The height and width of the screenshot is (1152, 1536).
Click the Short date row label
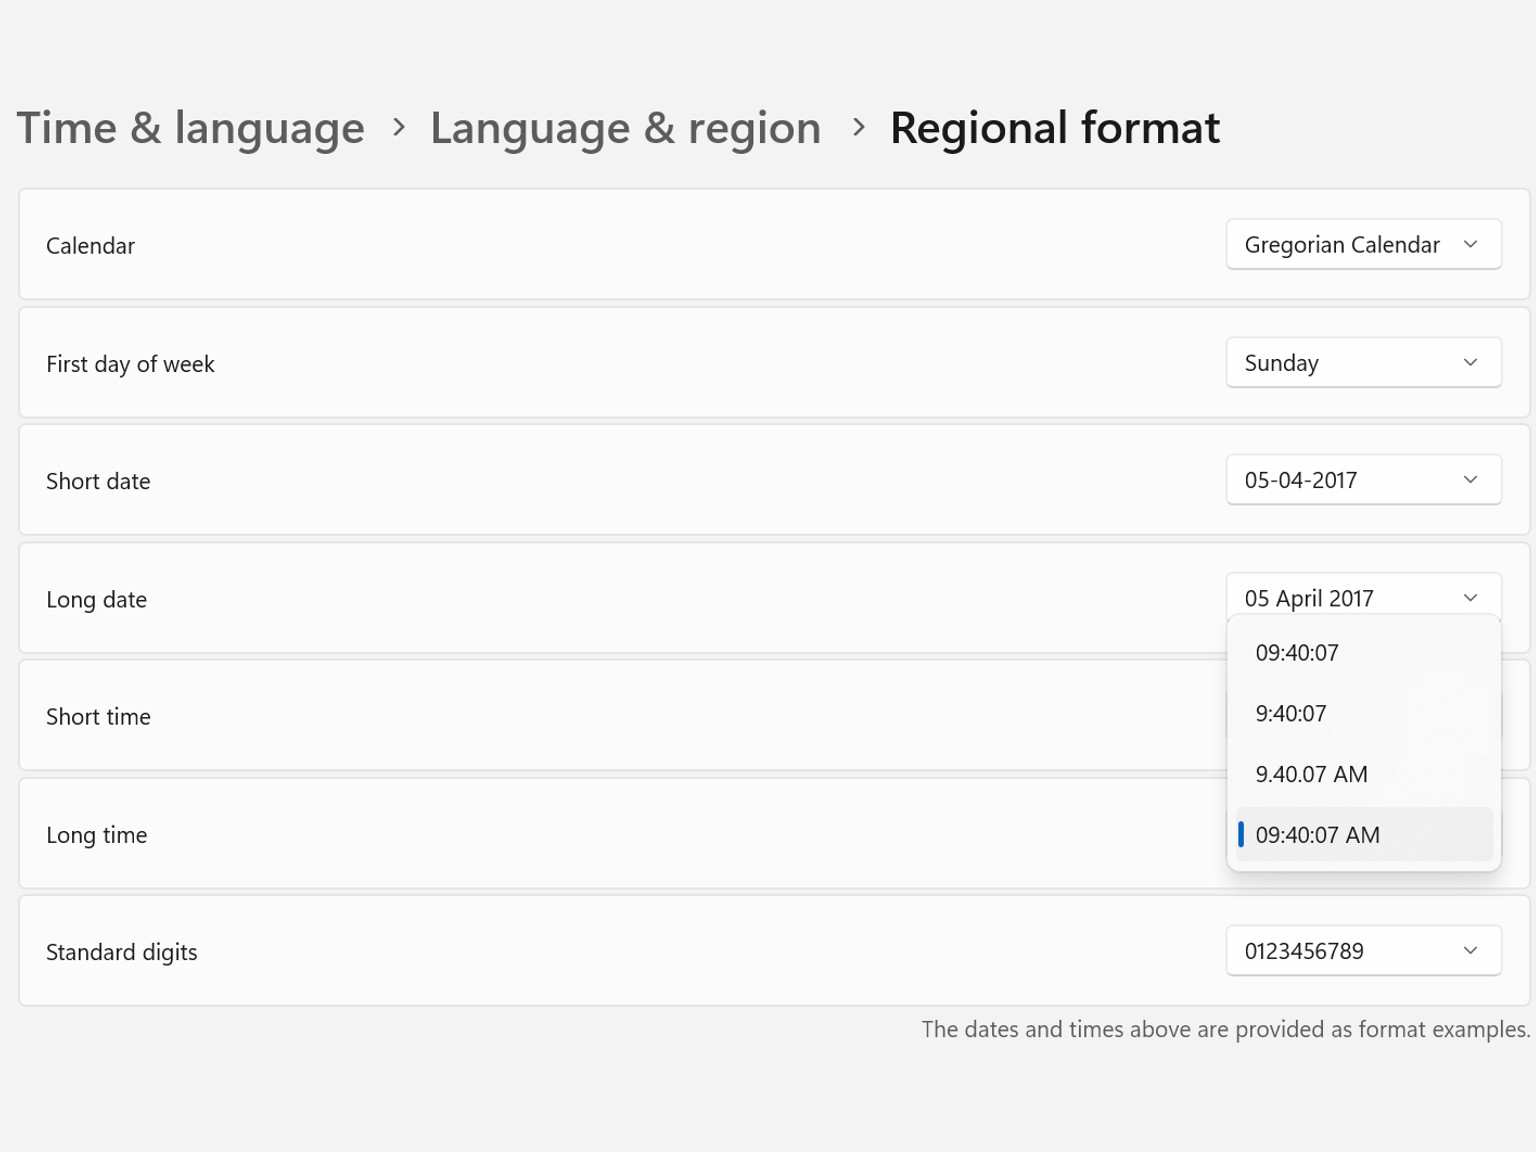98,481
